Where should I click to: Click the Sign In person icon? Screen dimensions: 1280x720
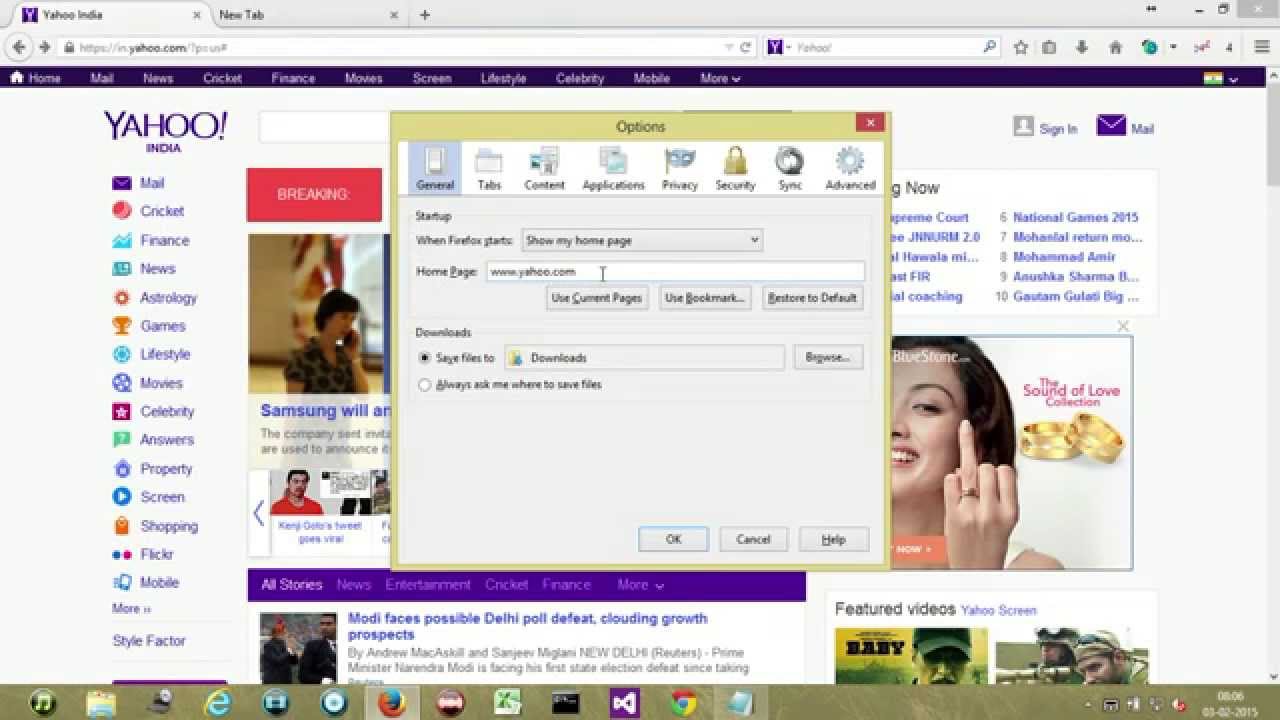coord(1023,126)
